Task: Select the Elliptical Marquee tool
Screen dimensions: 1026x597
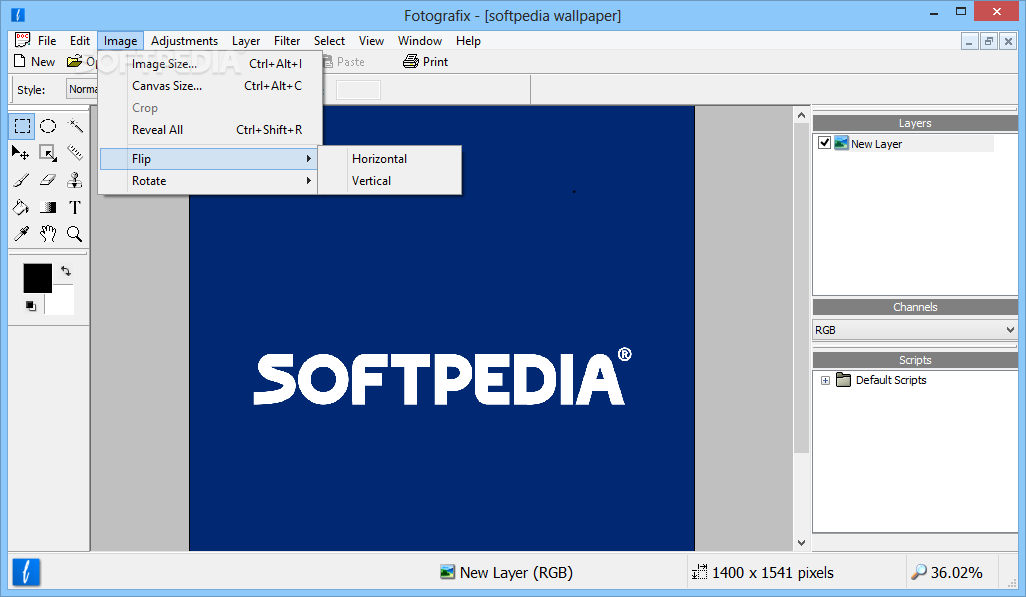Action: [x=48, y=126]
